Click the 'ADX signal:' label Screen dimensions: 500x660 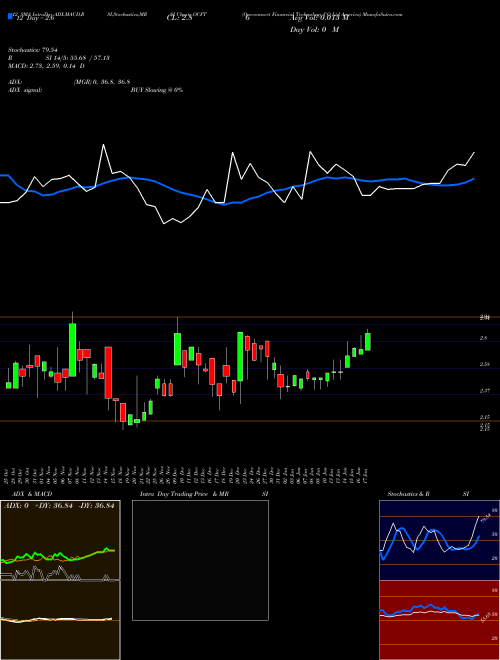point(25,90)
